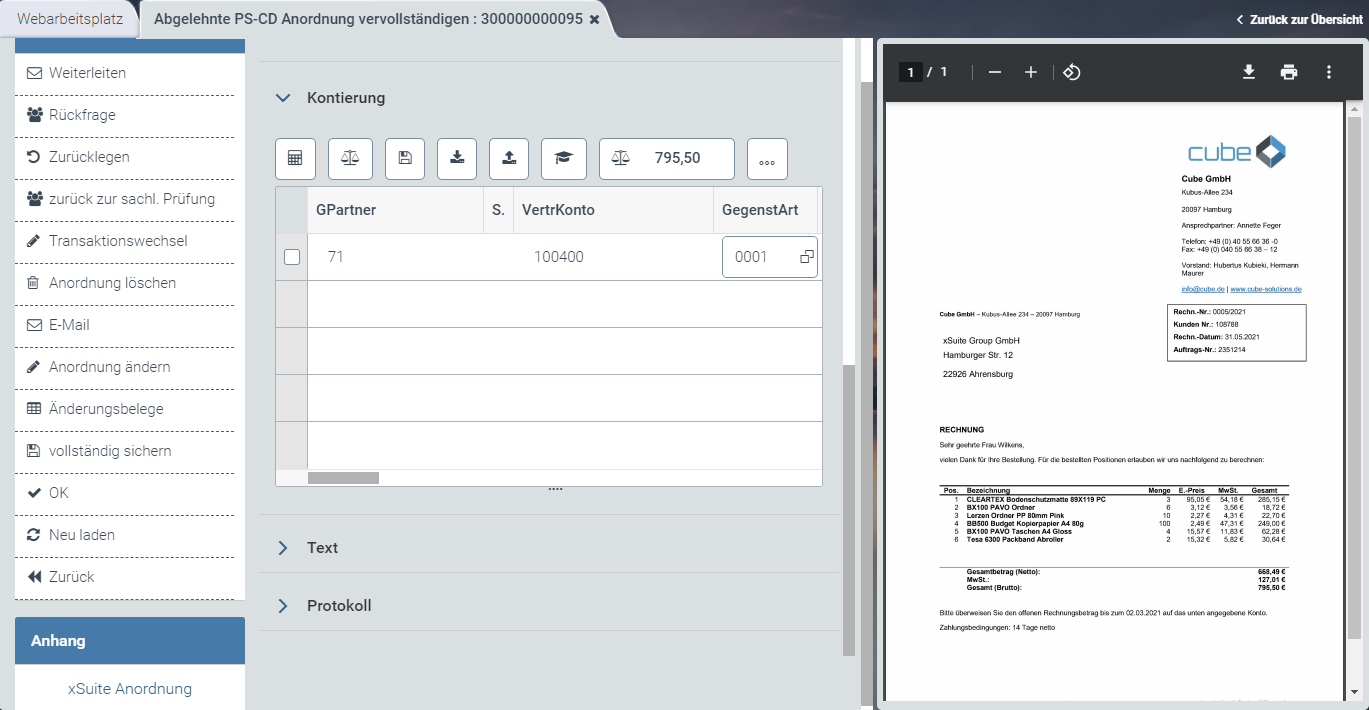Viewport: 1369px width, 710px height.
Task: Print the PDF invoice
Action: (x=1289, y=72)
